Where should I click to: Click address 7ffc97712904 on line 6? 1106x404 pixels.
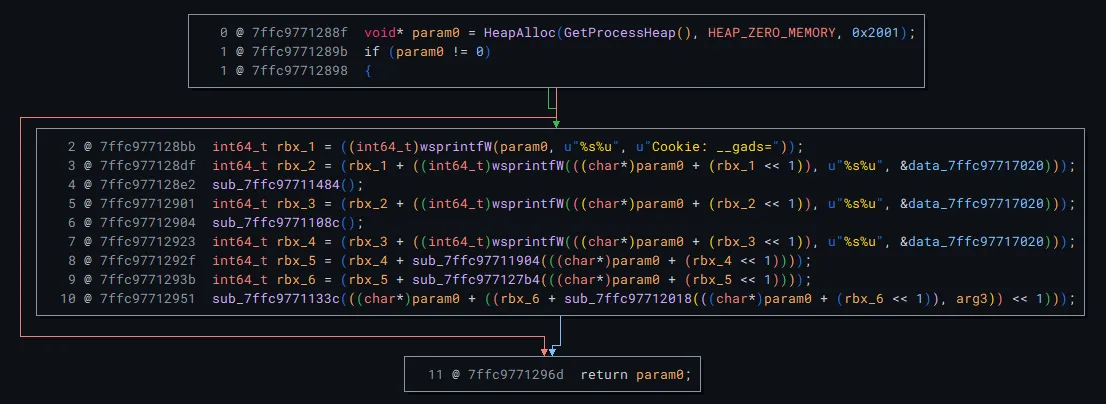148,223
